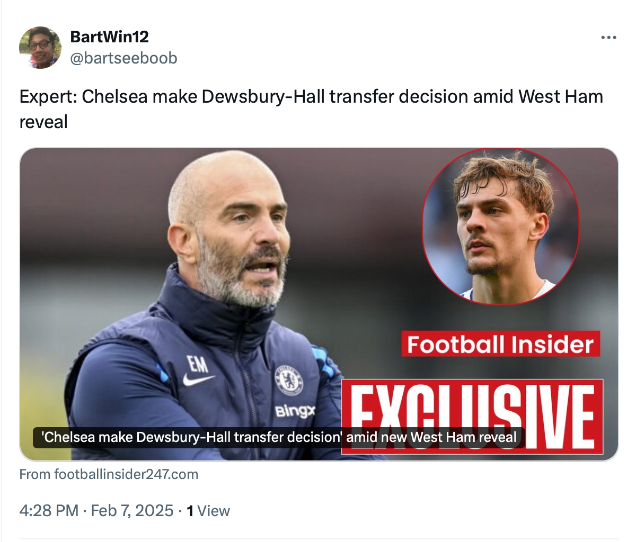Open the tweet's more options menu
This screenshot has width=636, height=542.
coord(608,38)
